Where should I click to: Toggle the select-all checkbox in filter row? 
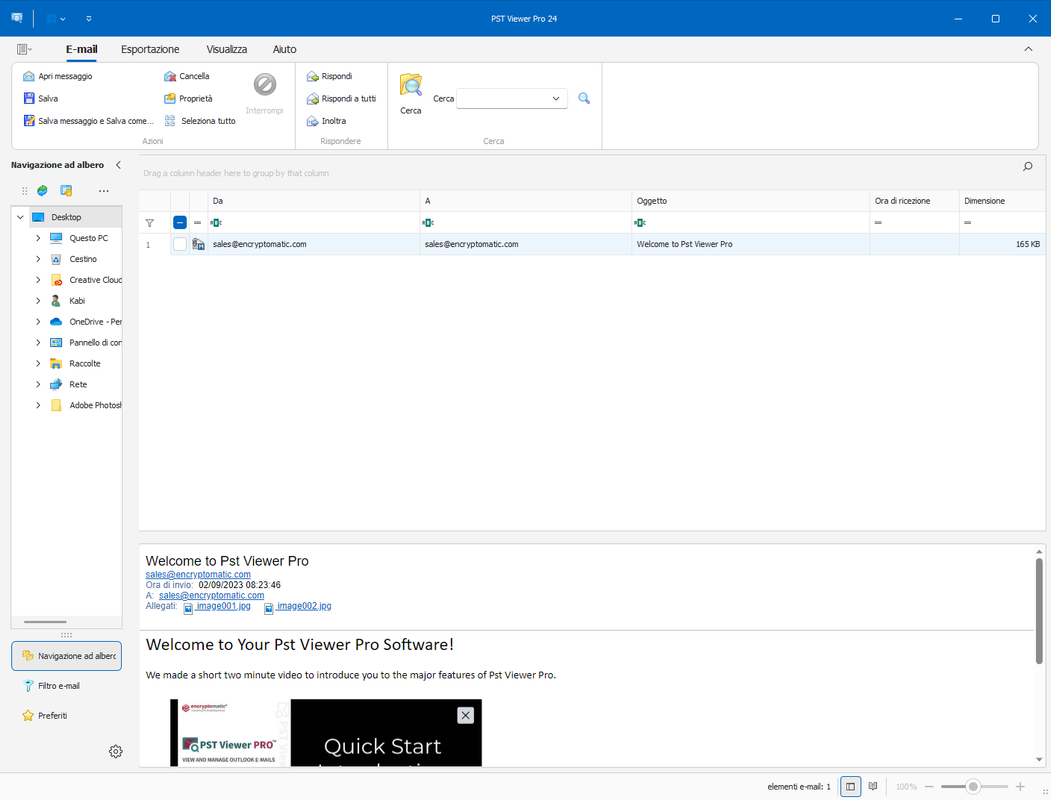click(180, 223)
